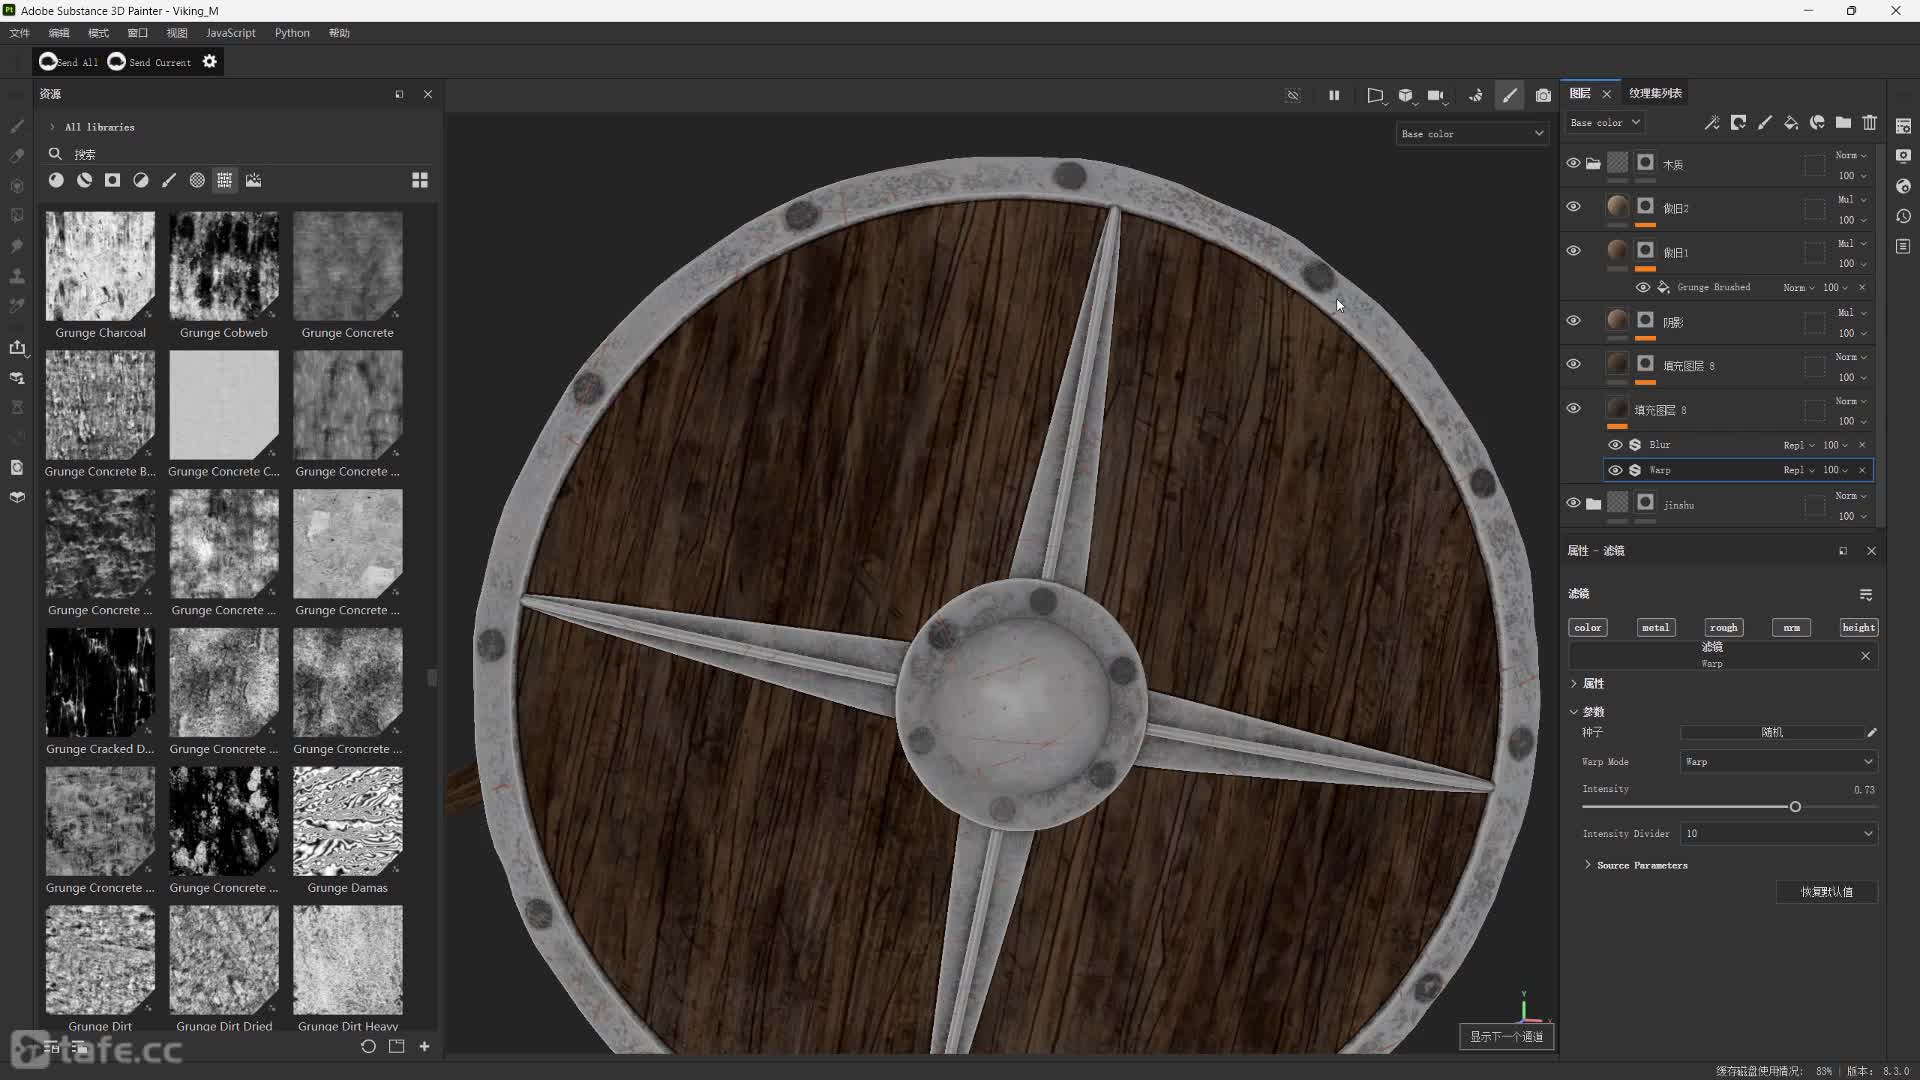The image size is (1920, 1080).
Task: Switch asset thumbnail view size icon
Action: (x=420, y=180)
